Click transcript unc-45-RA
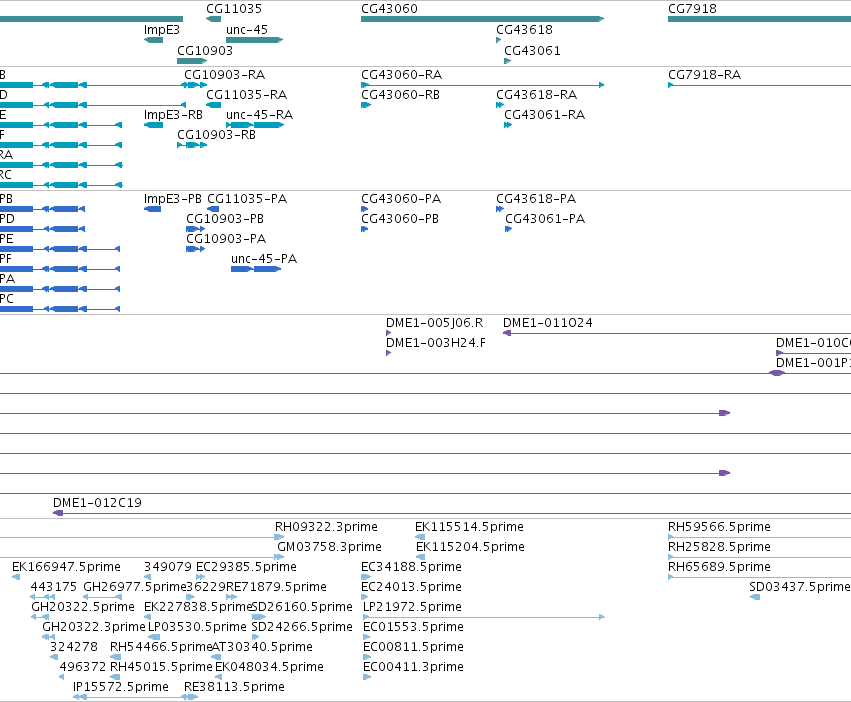This screenshot has width=851, height=702. [x=259, y=115]
